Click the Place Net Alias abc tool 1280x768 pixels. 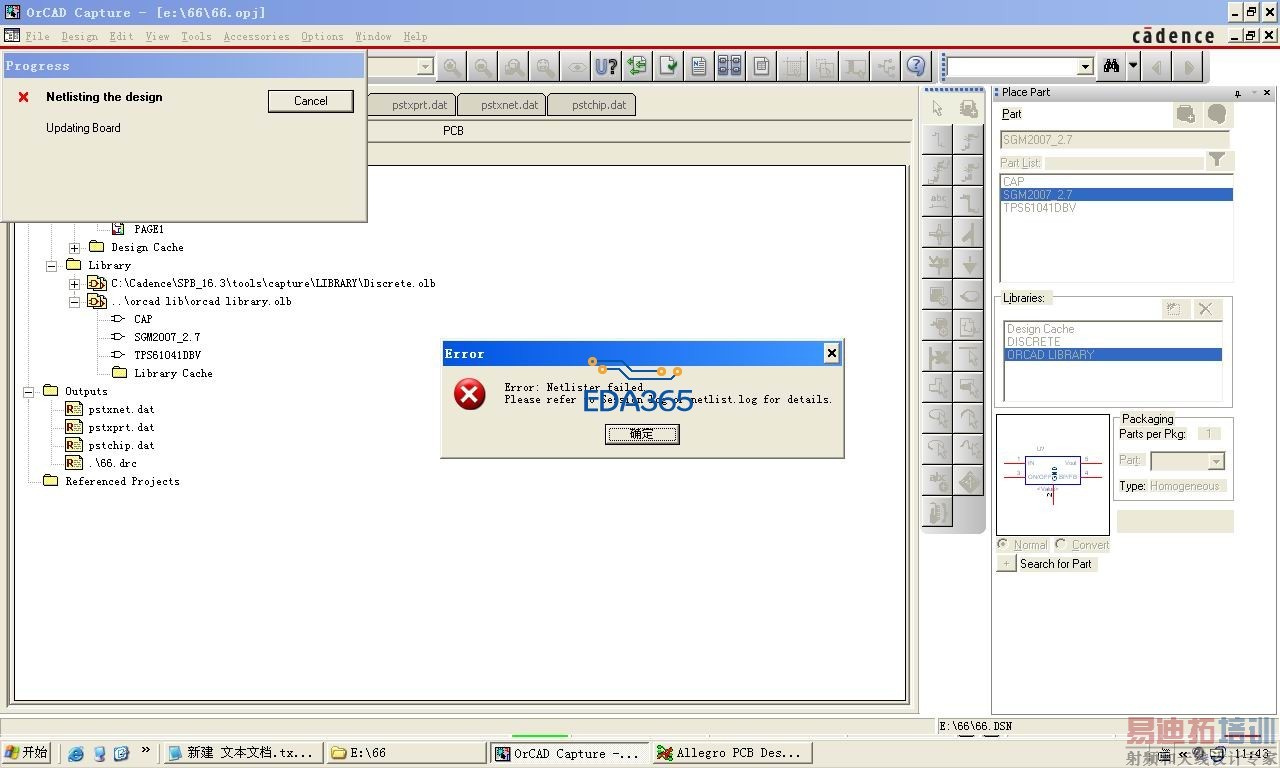click(x=938, y=201)
